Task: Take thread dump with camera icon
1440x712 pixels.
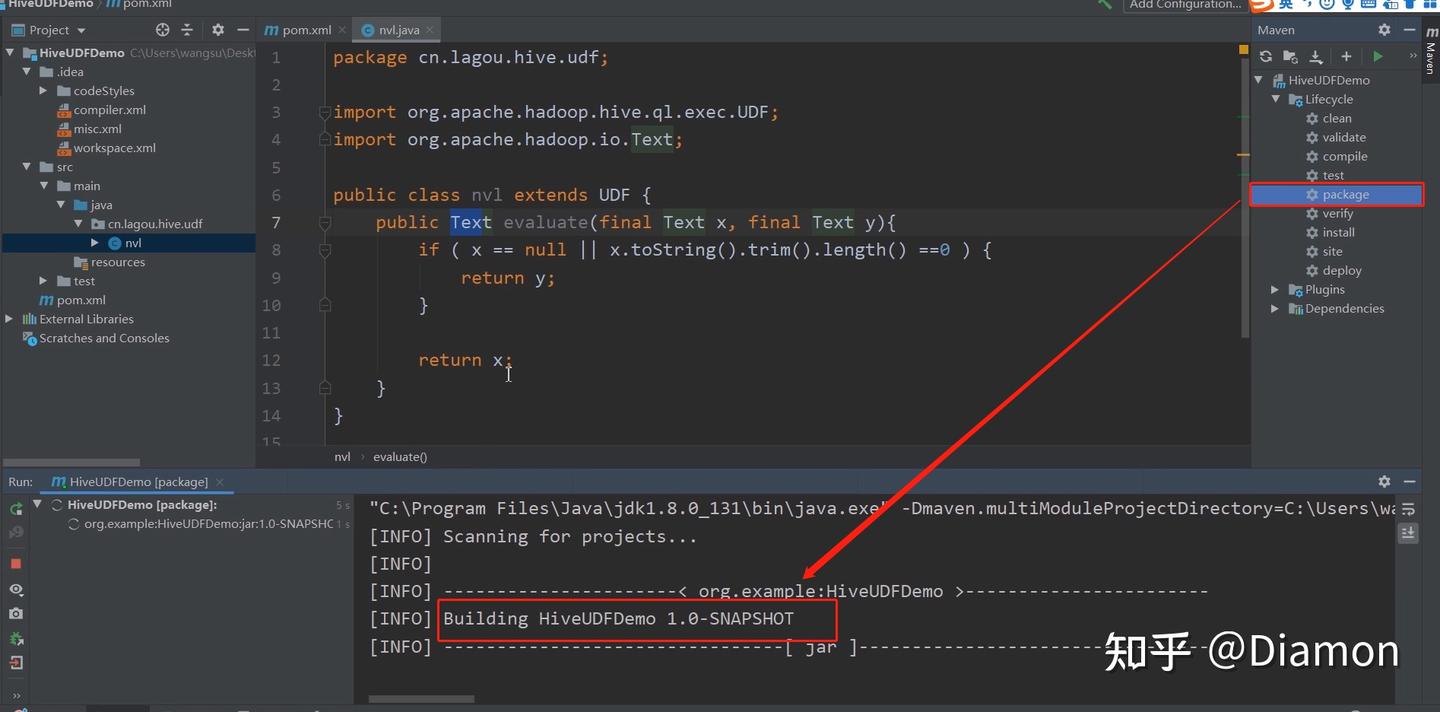Action: coord(16,614)
